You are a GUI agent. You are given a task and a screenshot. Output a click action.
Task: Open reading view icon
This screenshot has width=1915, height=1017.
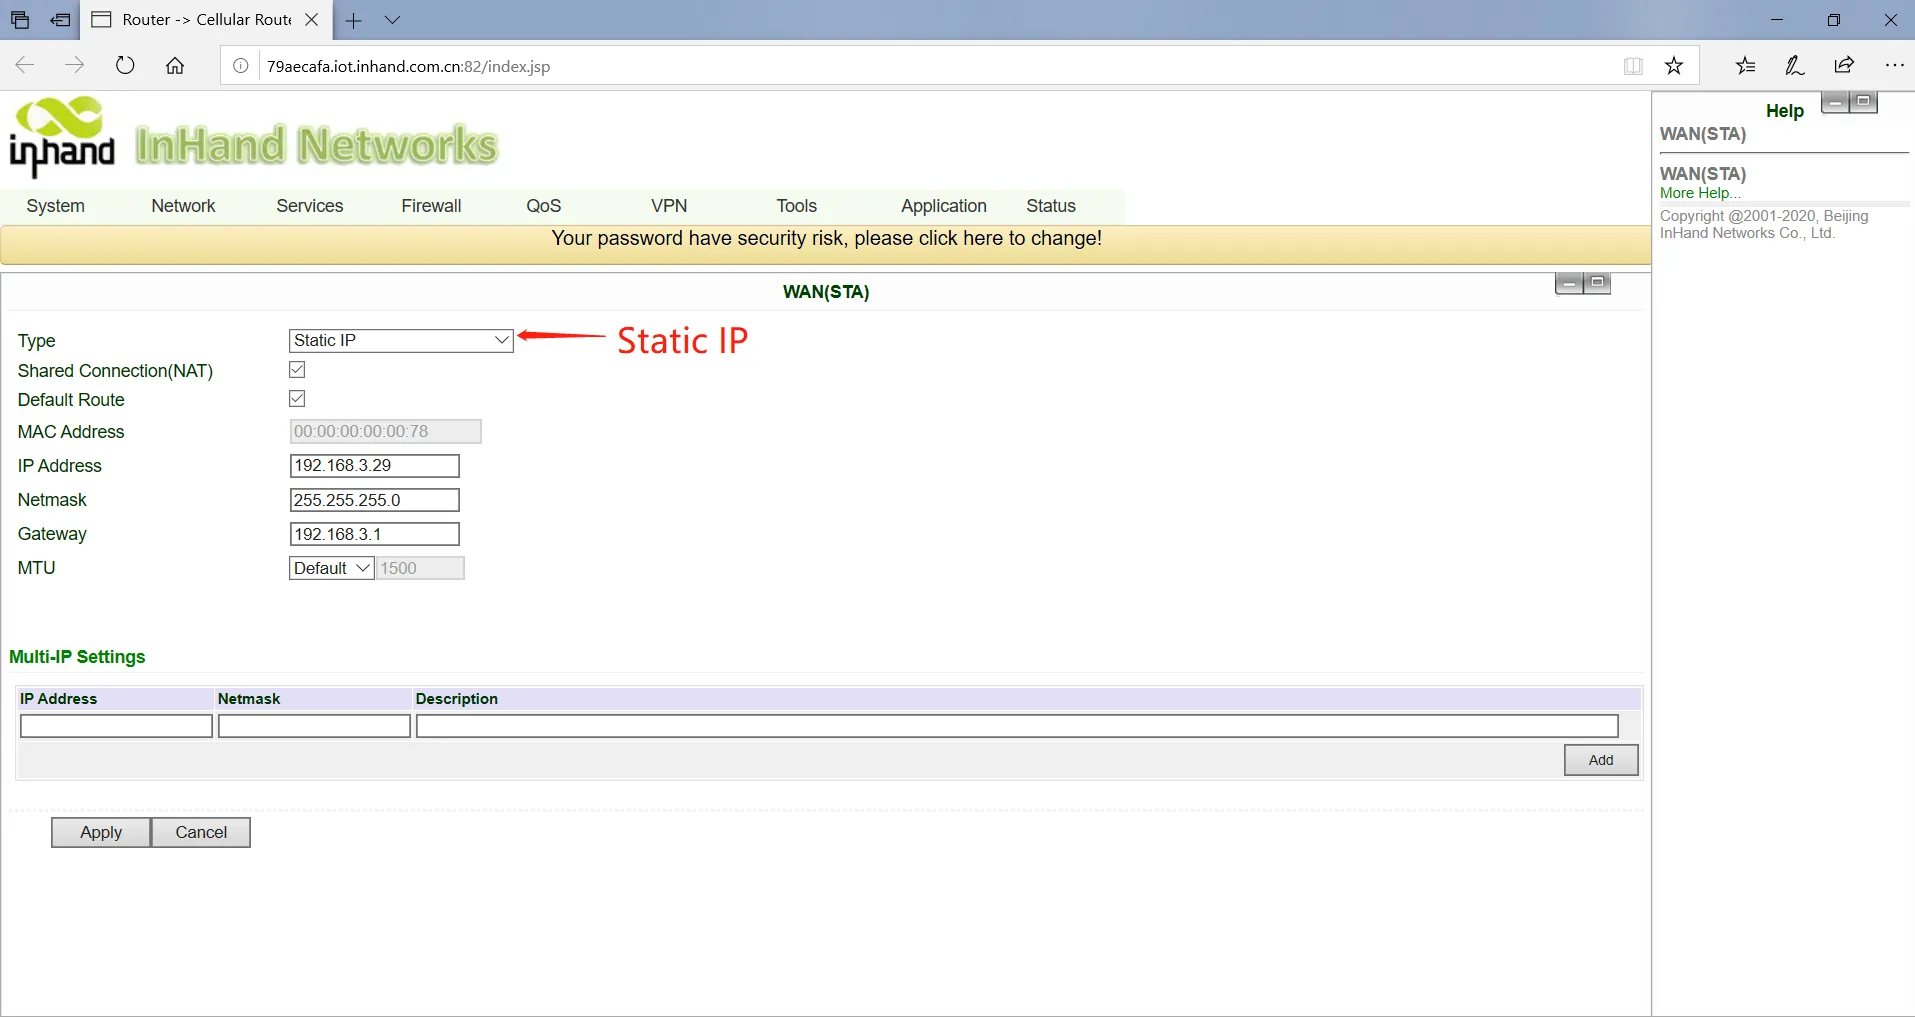click(x=1633, y=66)
